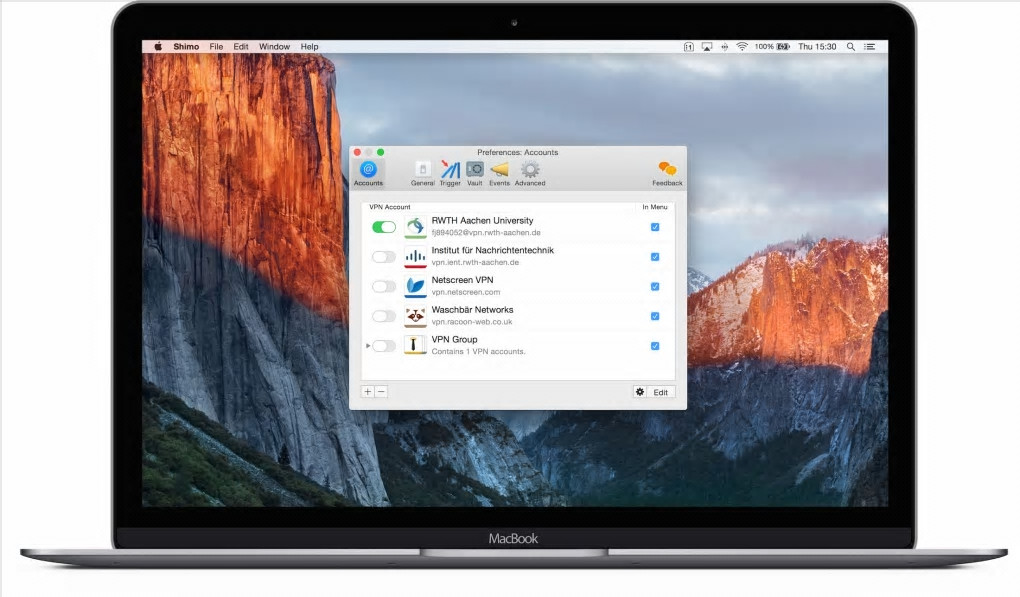Select the RWTH Aachen University account name
The height and width of the screenshot is (597, 1020).
tap(482, 220)
